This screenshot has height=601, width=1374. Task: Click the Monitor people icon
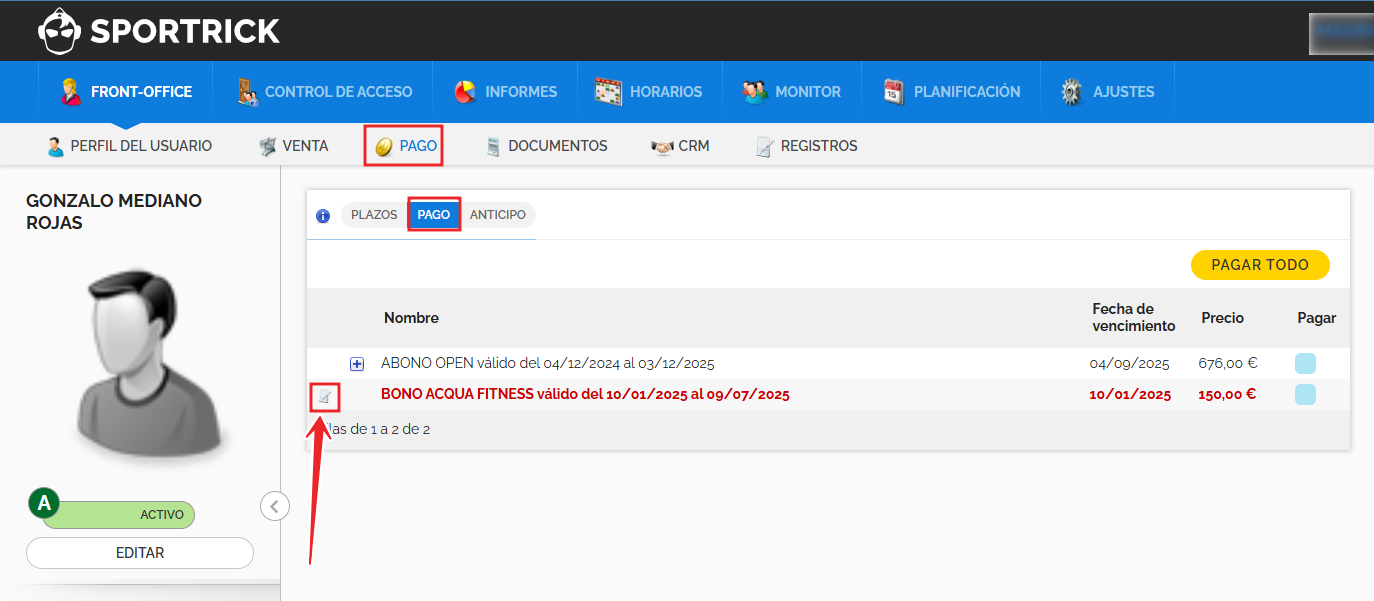point(755,91)
